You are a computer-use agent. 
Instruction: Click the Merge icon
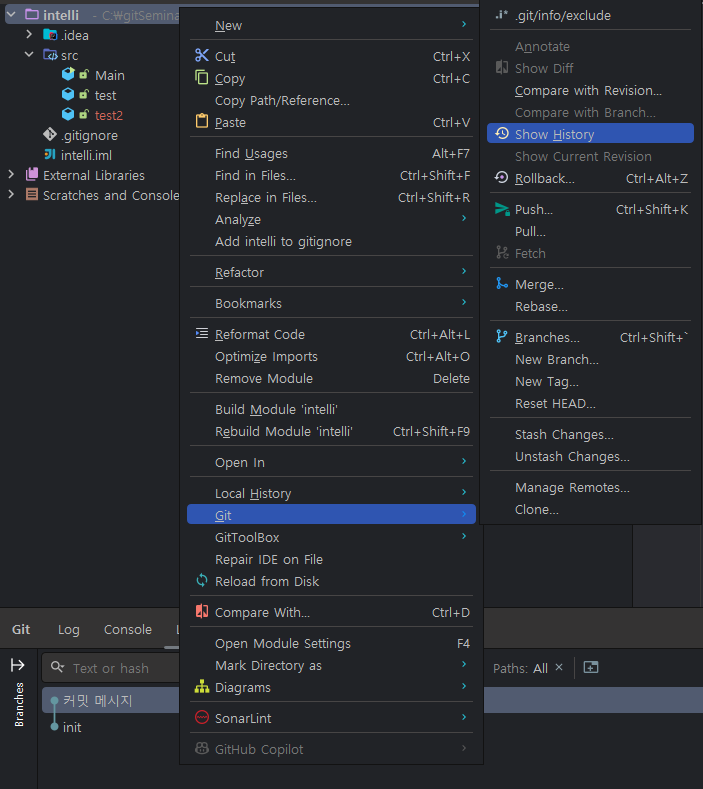click(502, 284)
